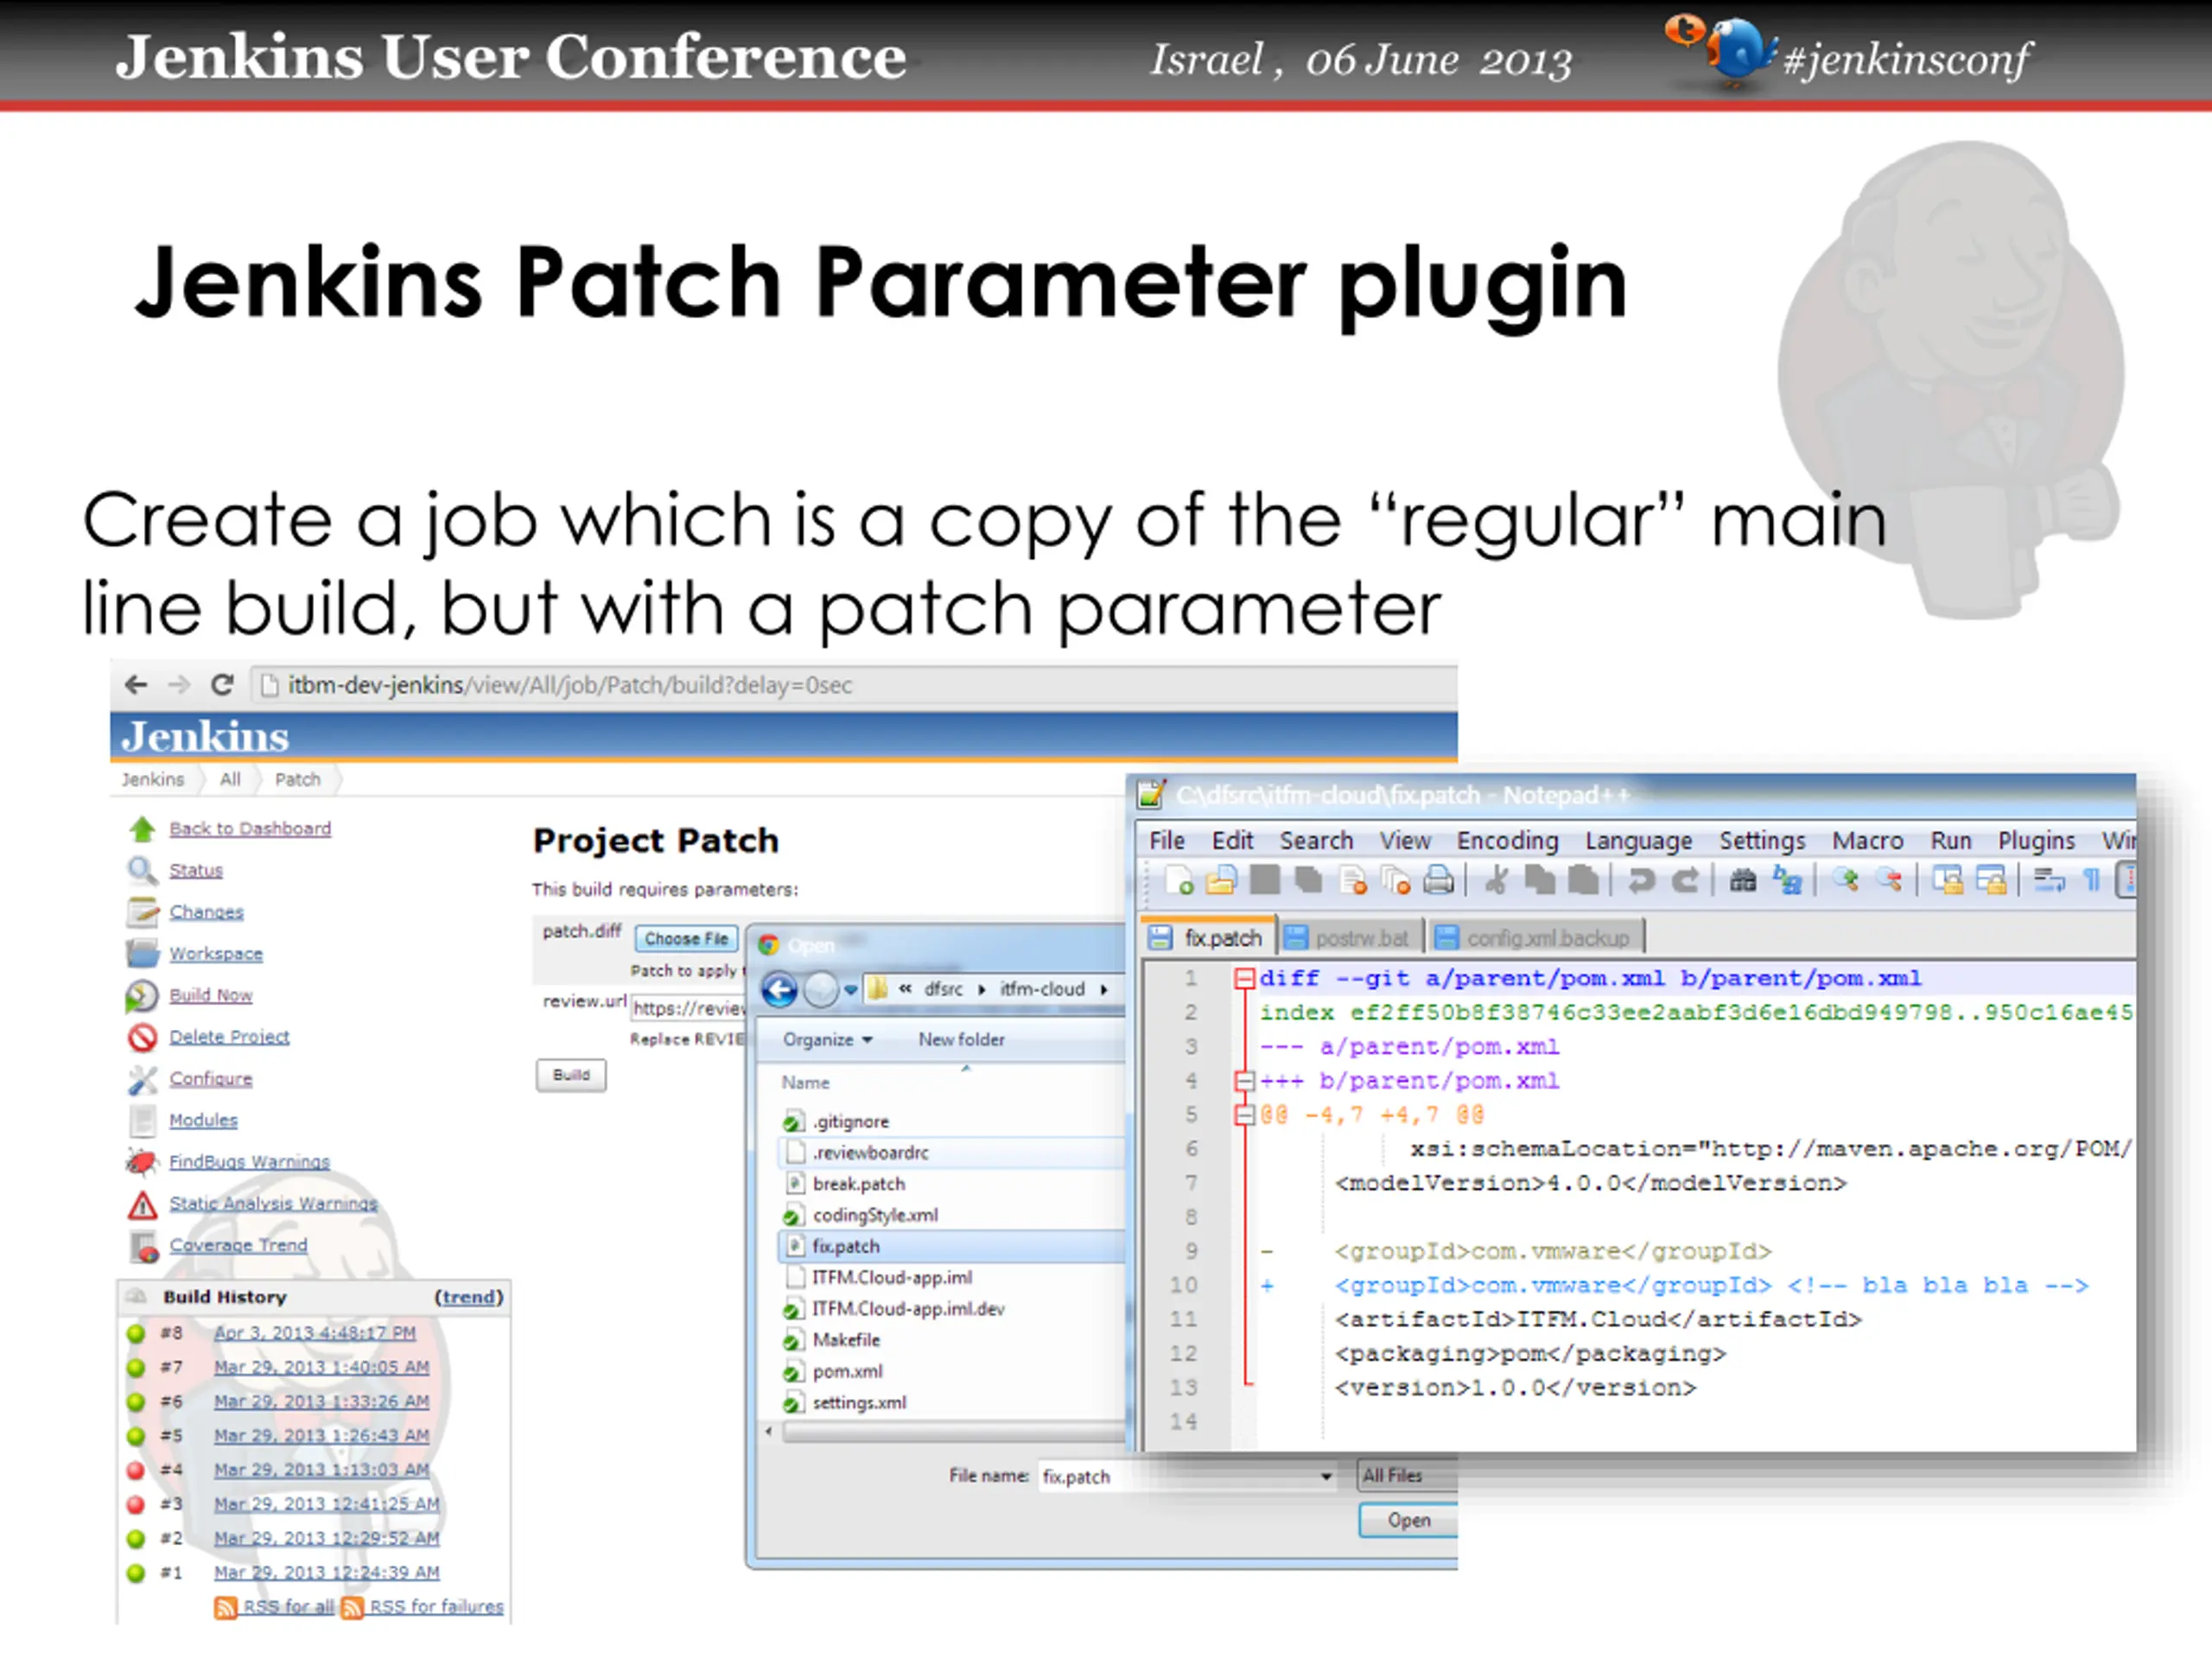This screenshot has height=1659, width=2212.
Task: Switch to the config.xml.backup tab
Action: (x=1537, y=938)
